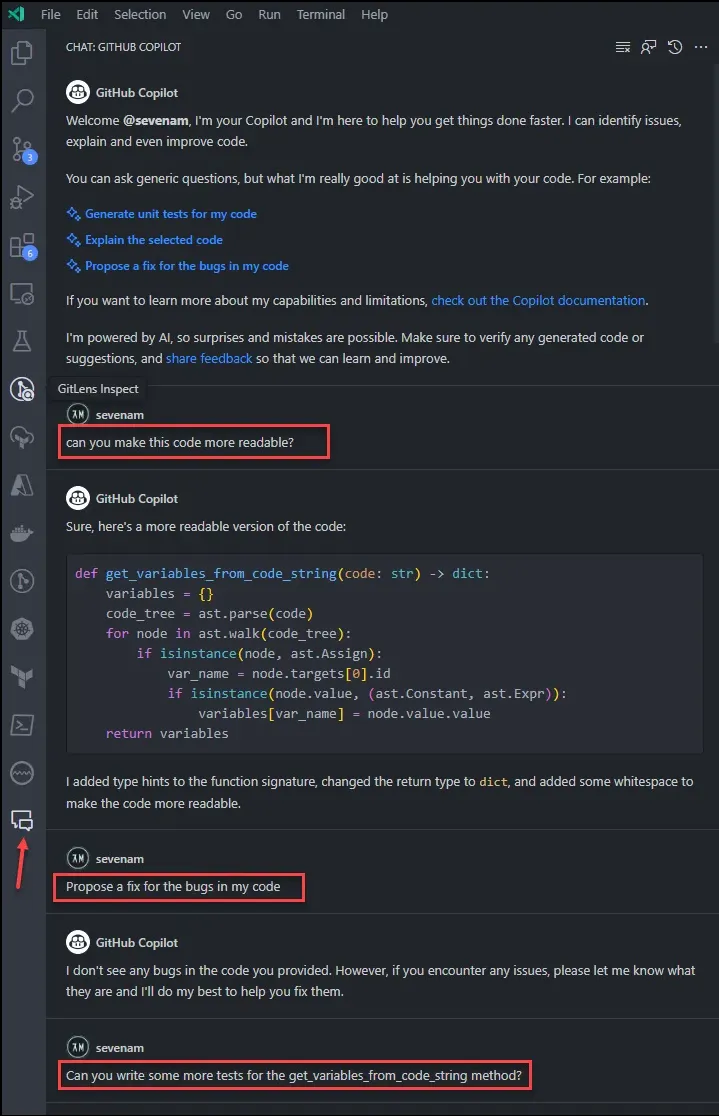Open the chat panel more actions ellipsis

tap(701, 47)
